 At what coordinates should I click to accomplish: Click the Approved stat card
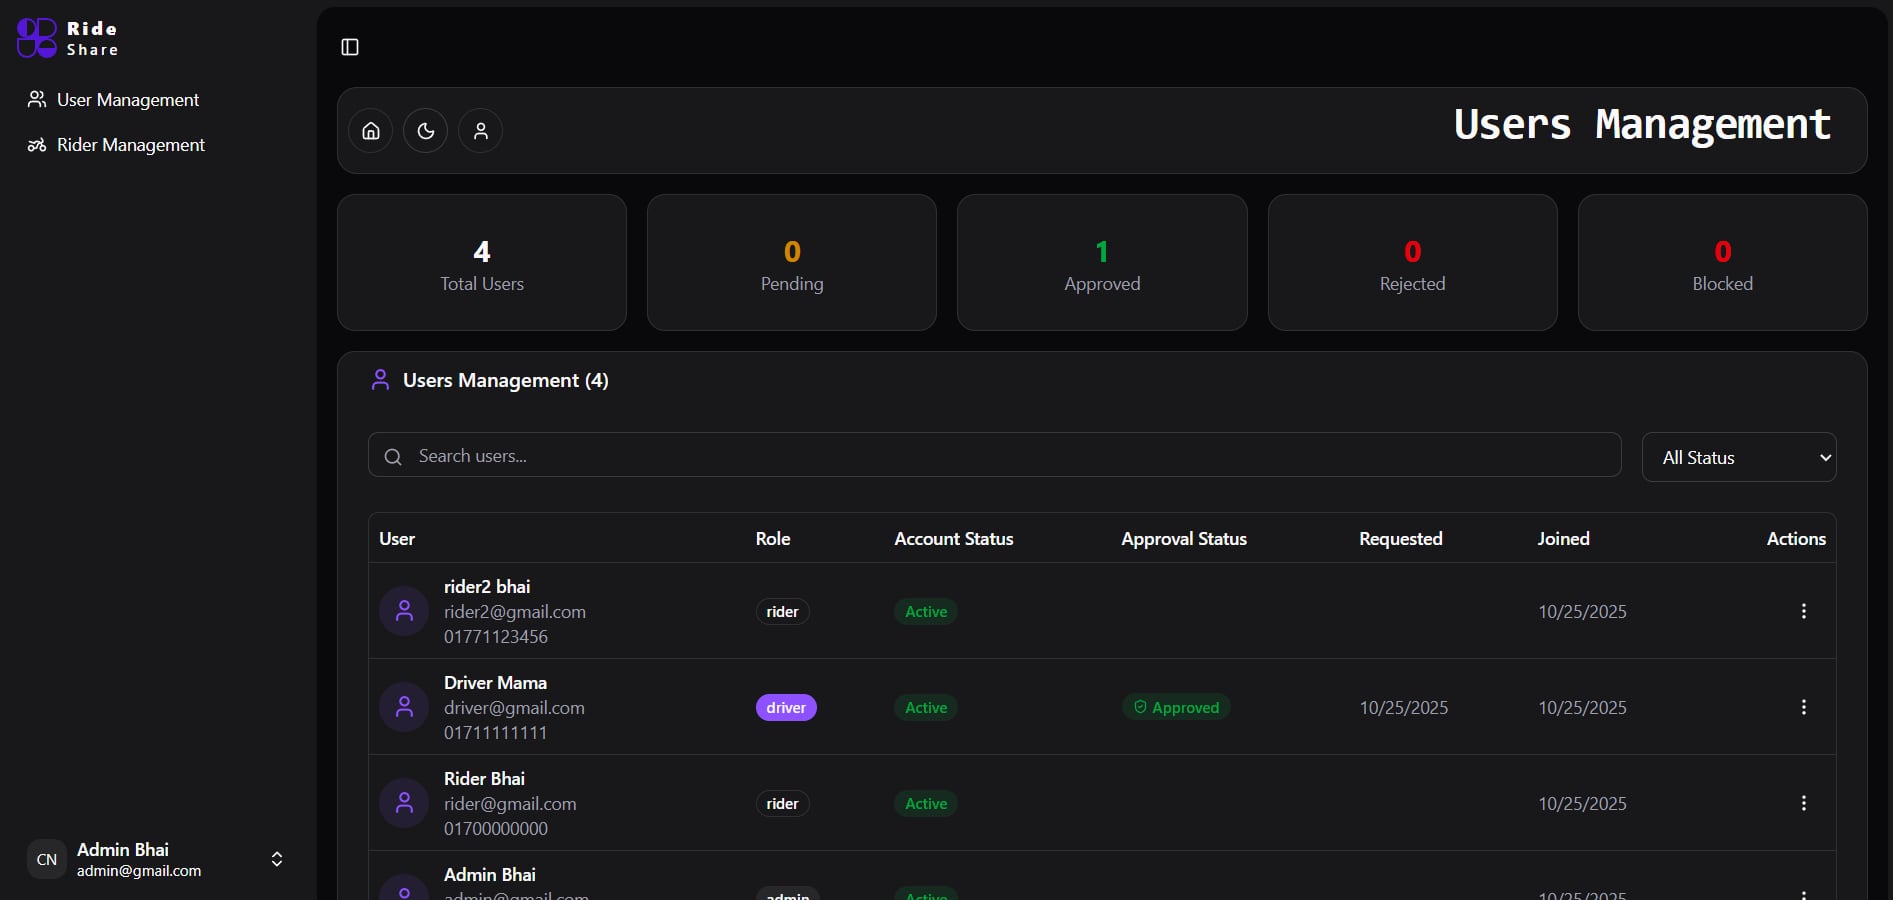pyautogui.click(x=1102, y=263)
